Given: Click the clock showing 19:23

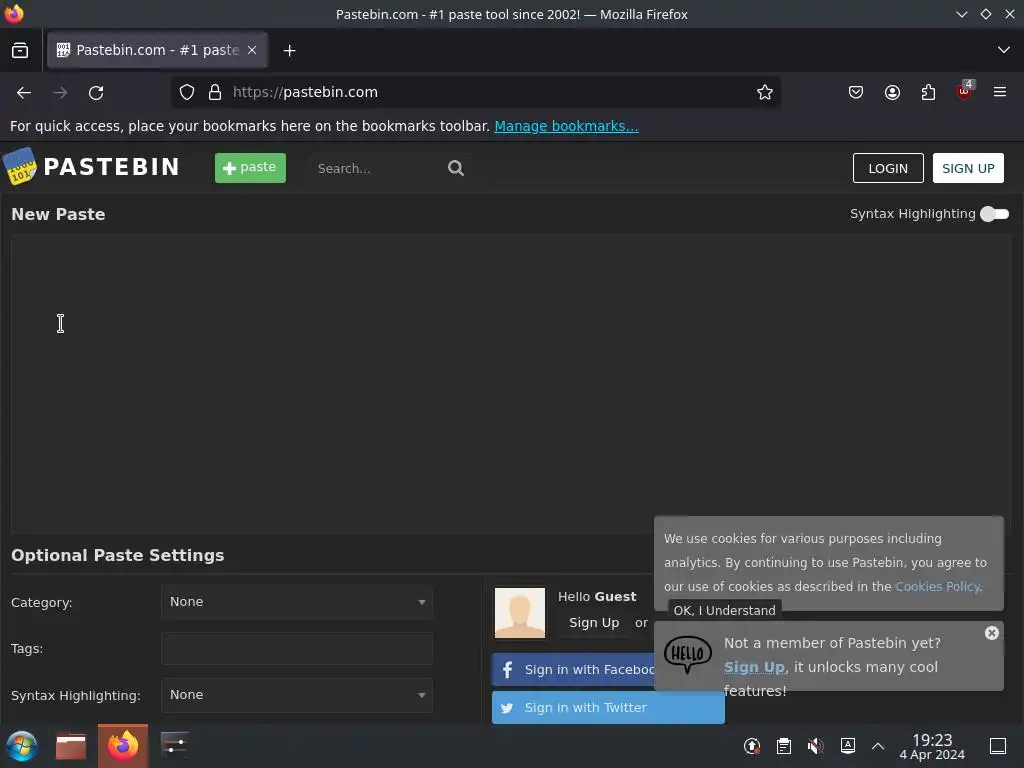Looking at the screenshot, I should pos(932,746).
